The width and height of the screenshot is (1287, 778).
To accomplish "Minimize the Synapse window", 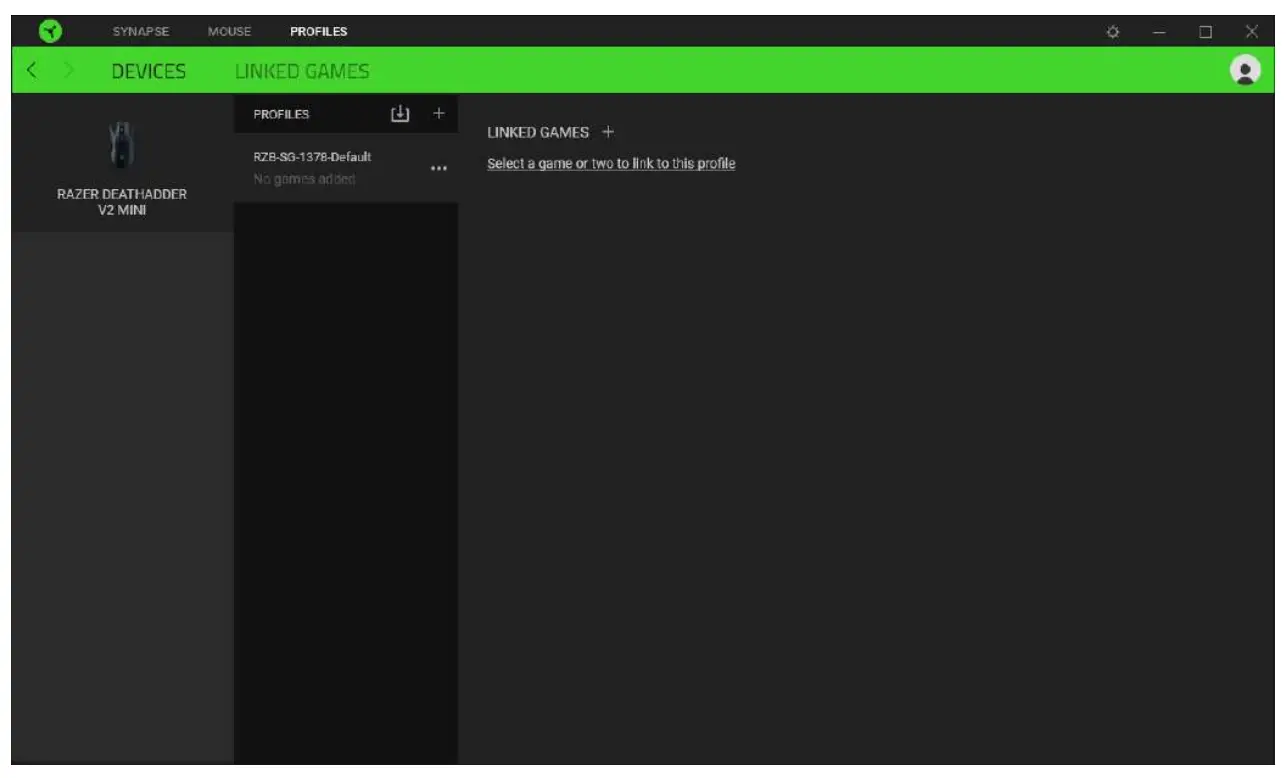I will (x=1159, y=32).
